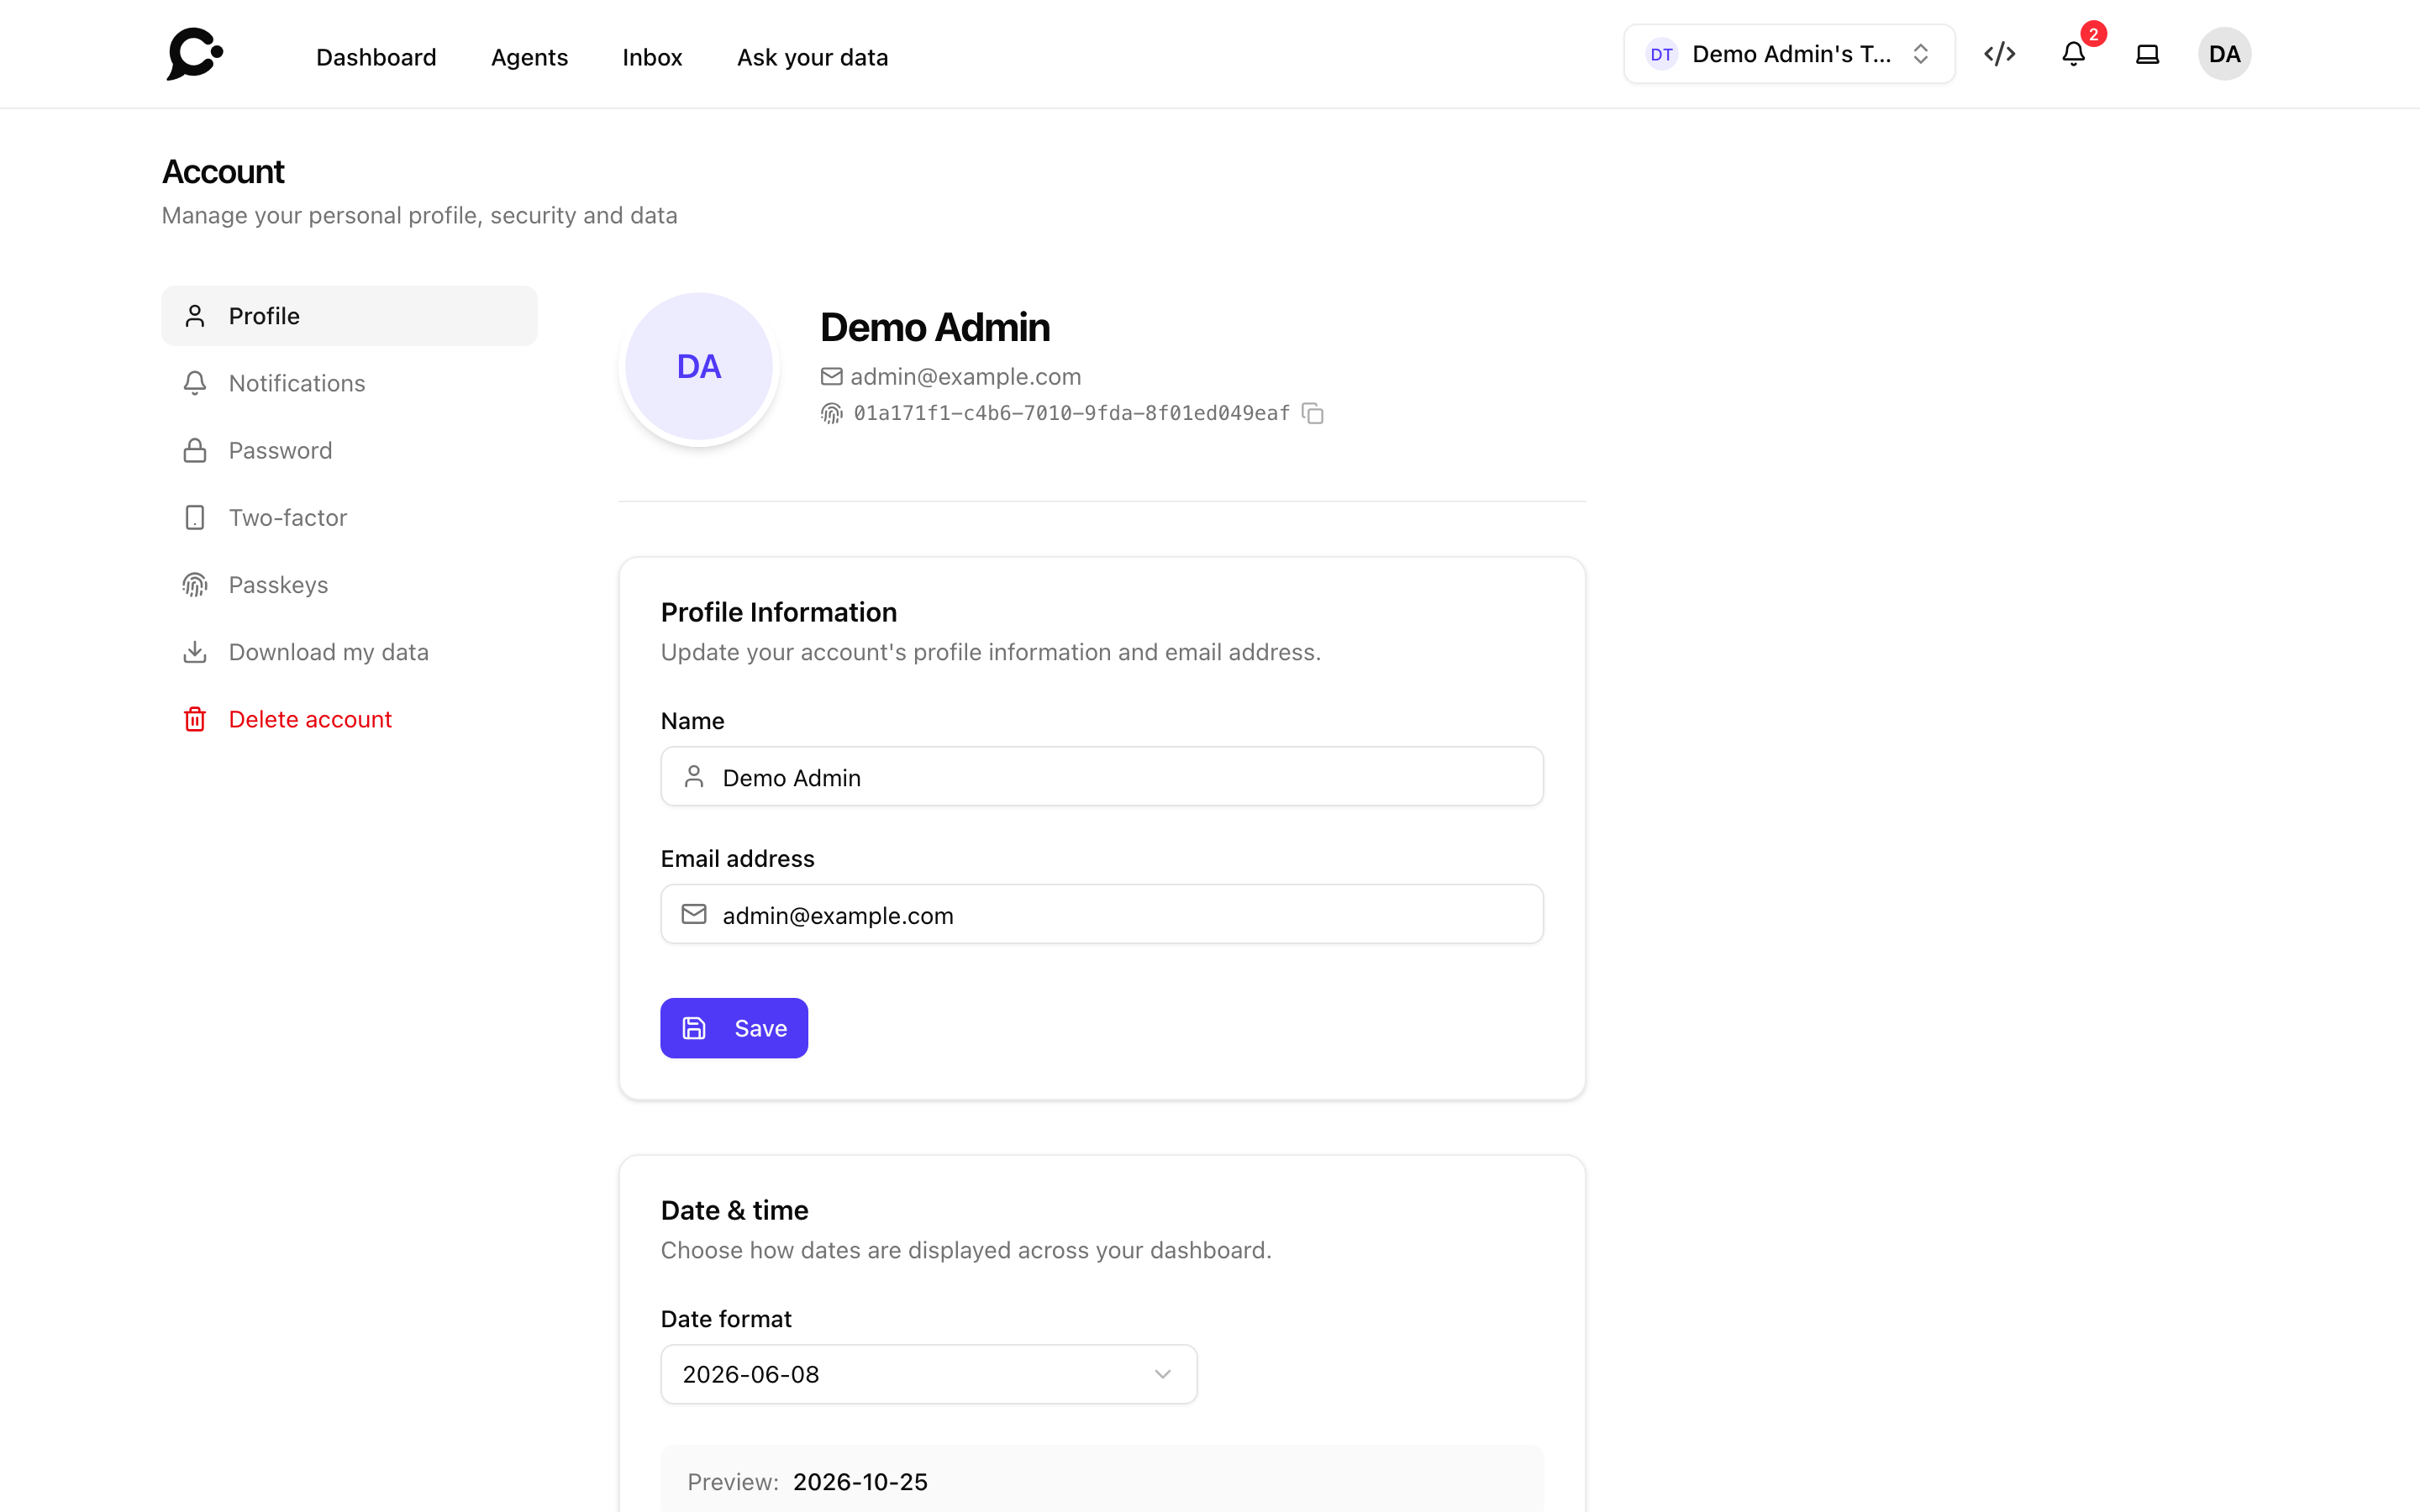Image resolution: width=2420 pixels, height=1512 pixels.
Task: Open the Inbox
Action: click(x=652, y=57)
